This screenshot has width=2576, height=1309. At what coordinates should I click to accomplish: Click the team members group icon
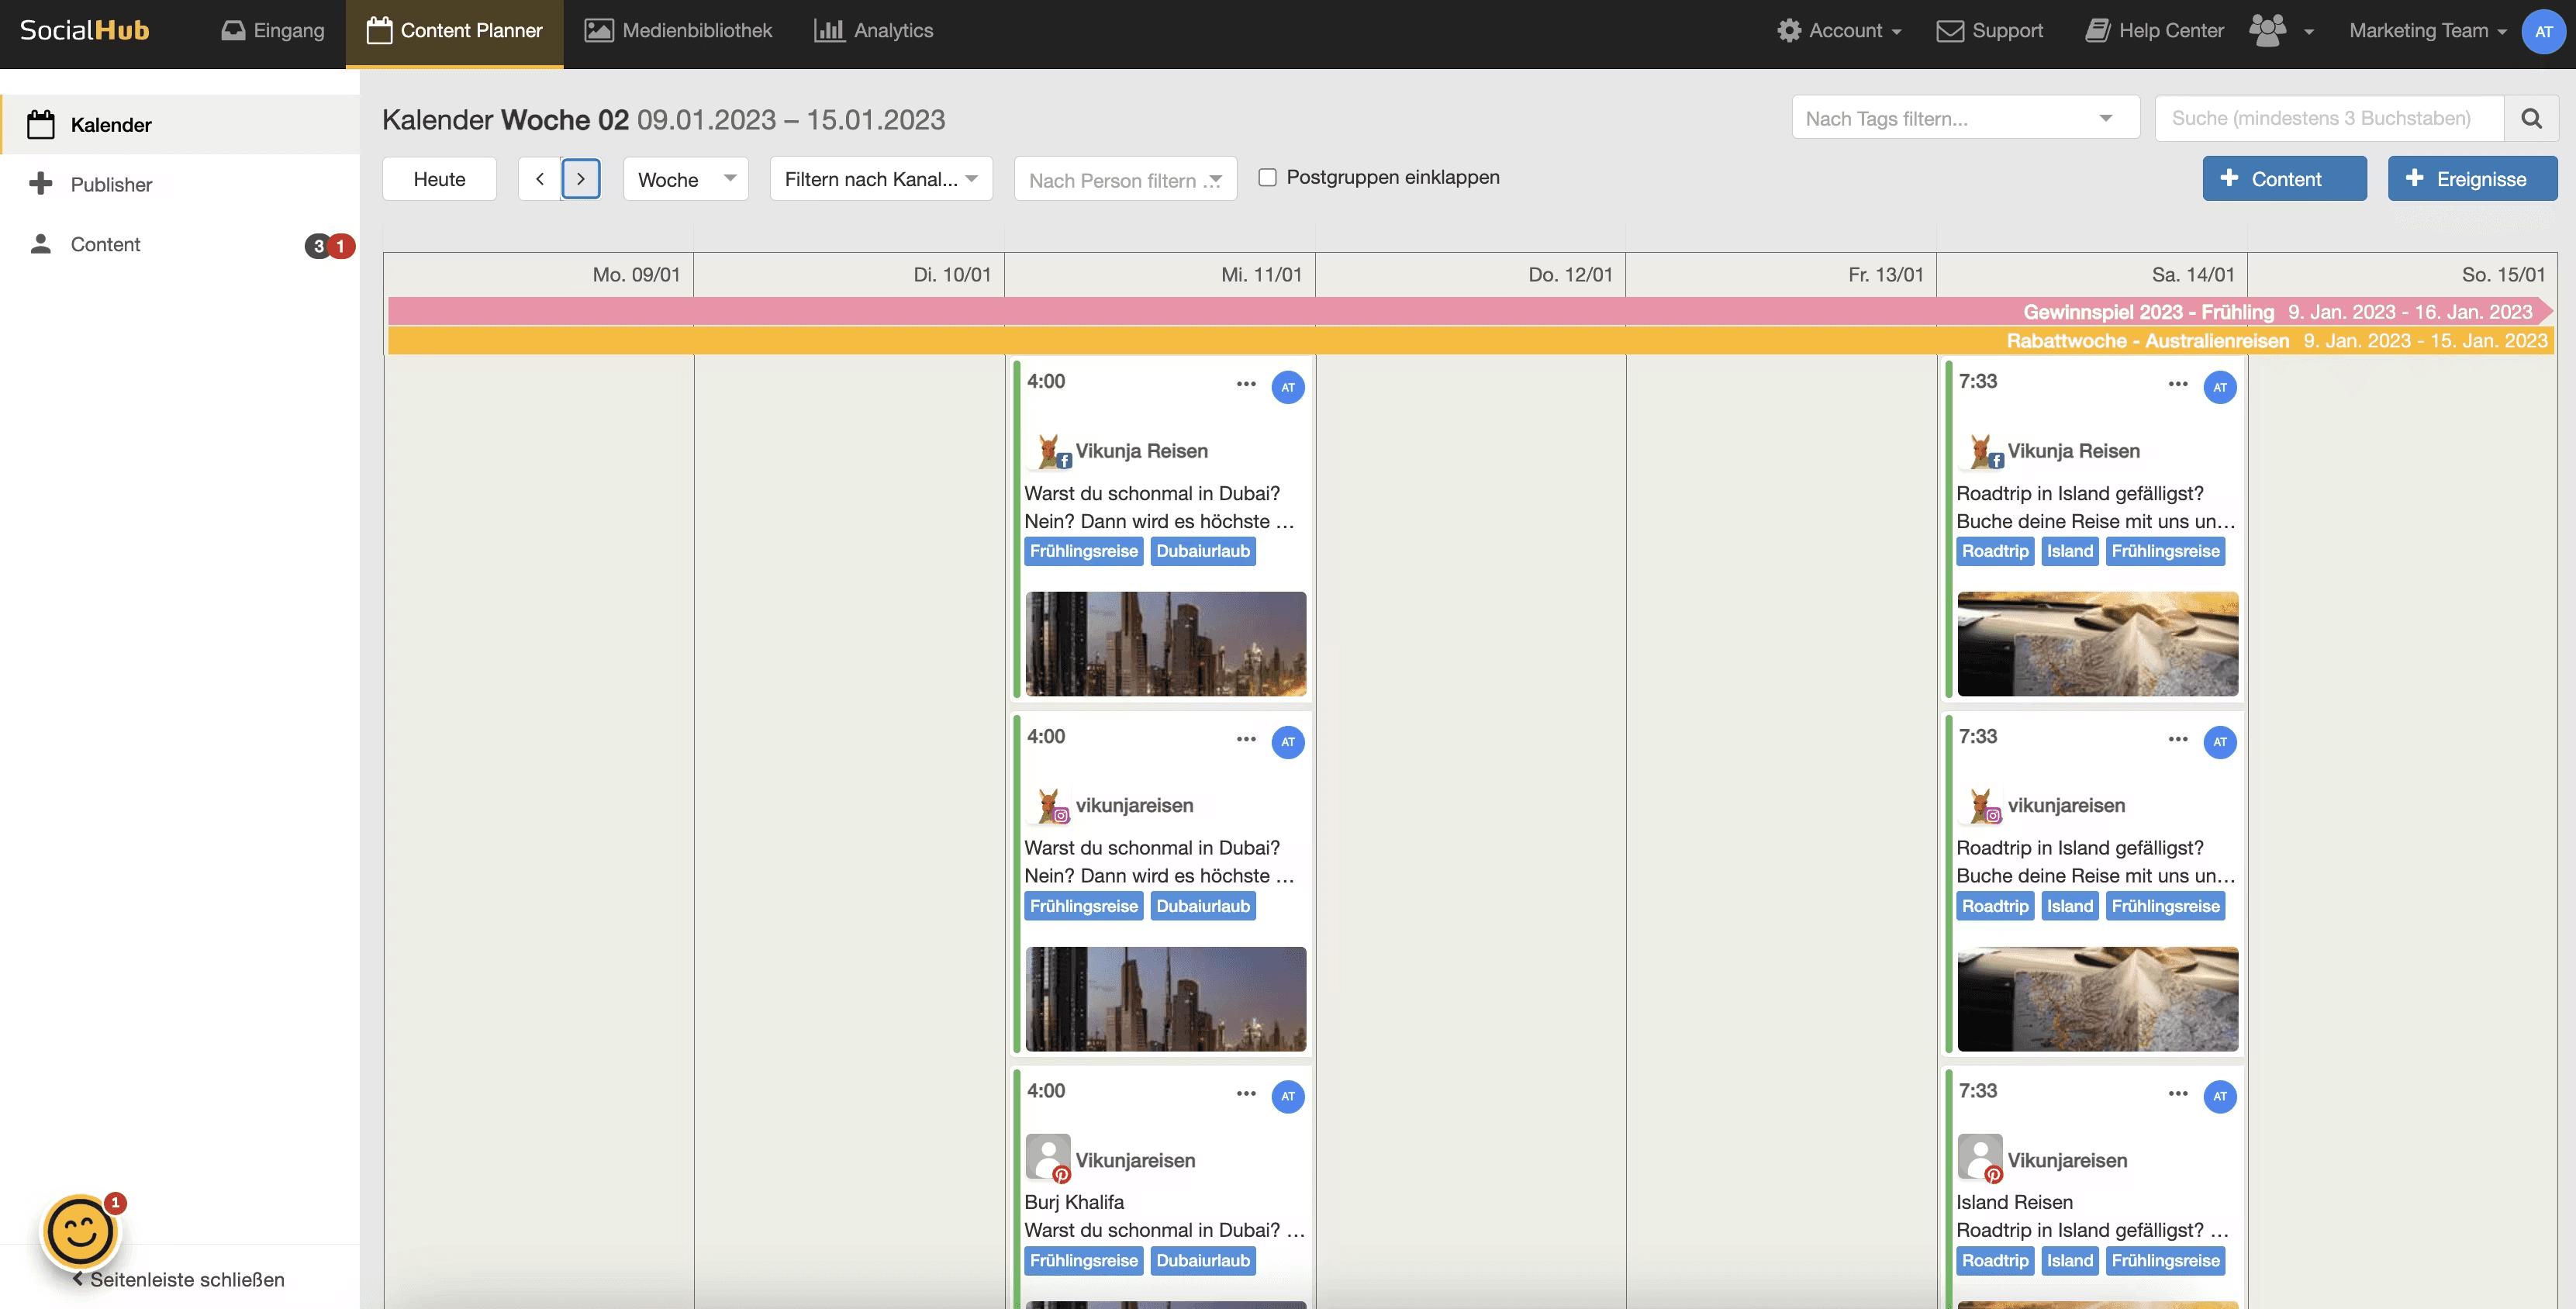click(x=2268, y=30)
